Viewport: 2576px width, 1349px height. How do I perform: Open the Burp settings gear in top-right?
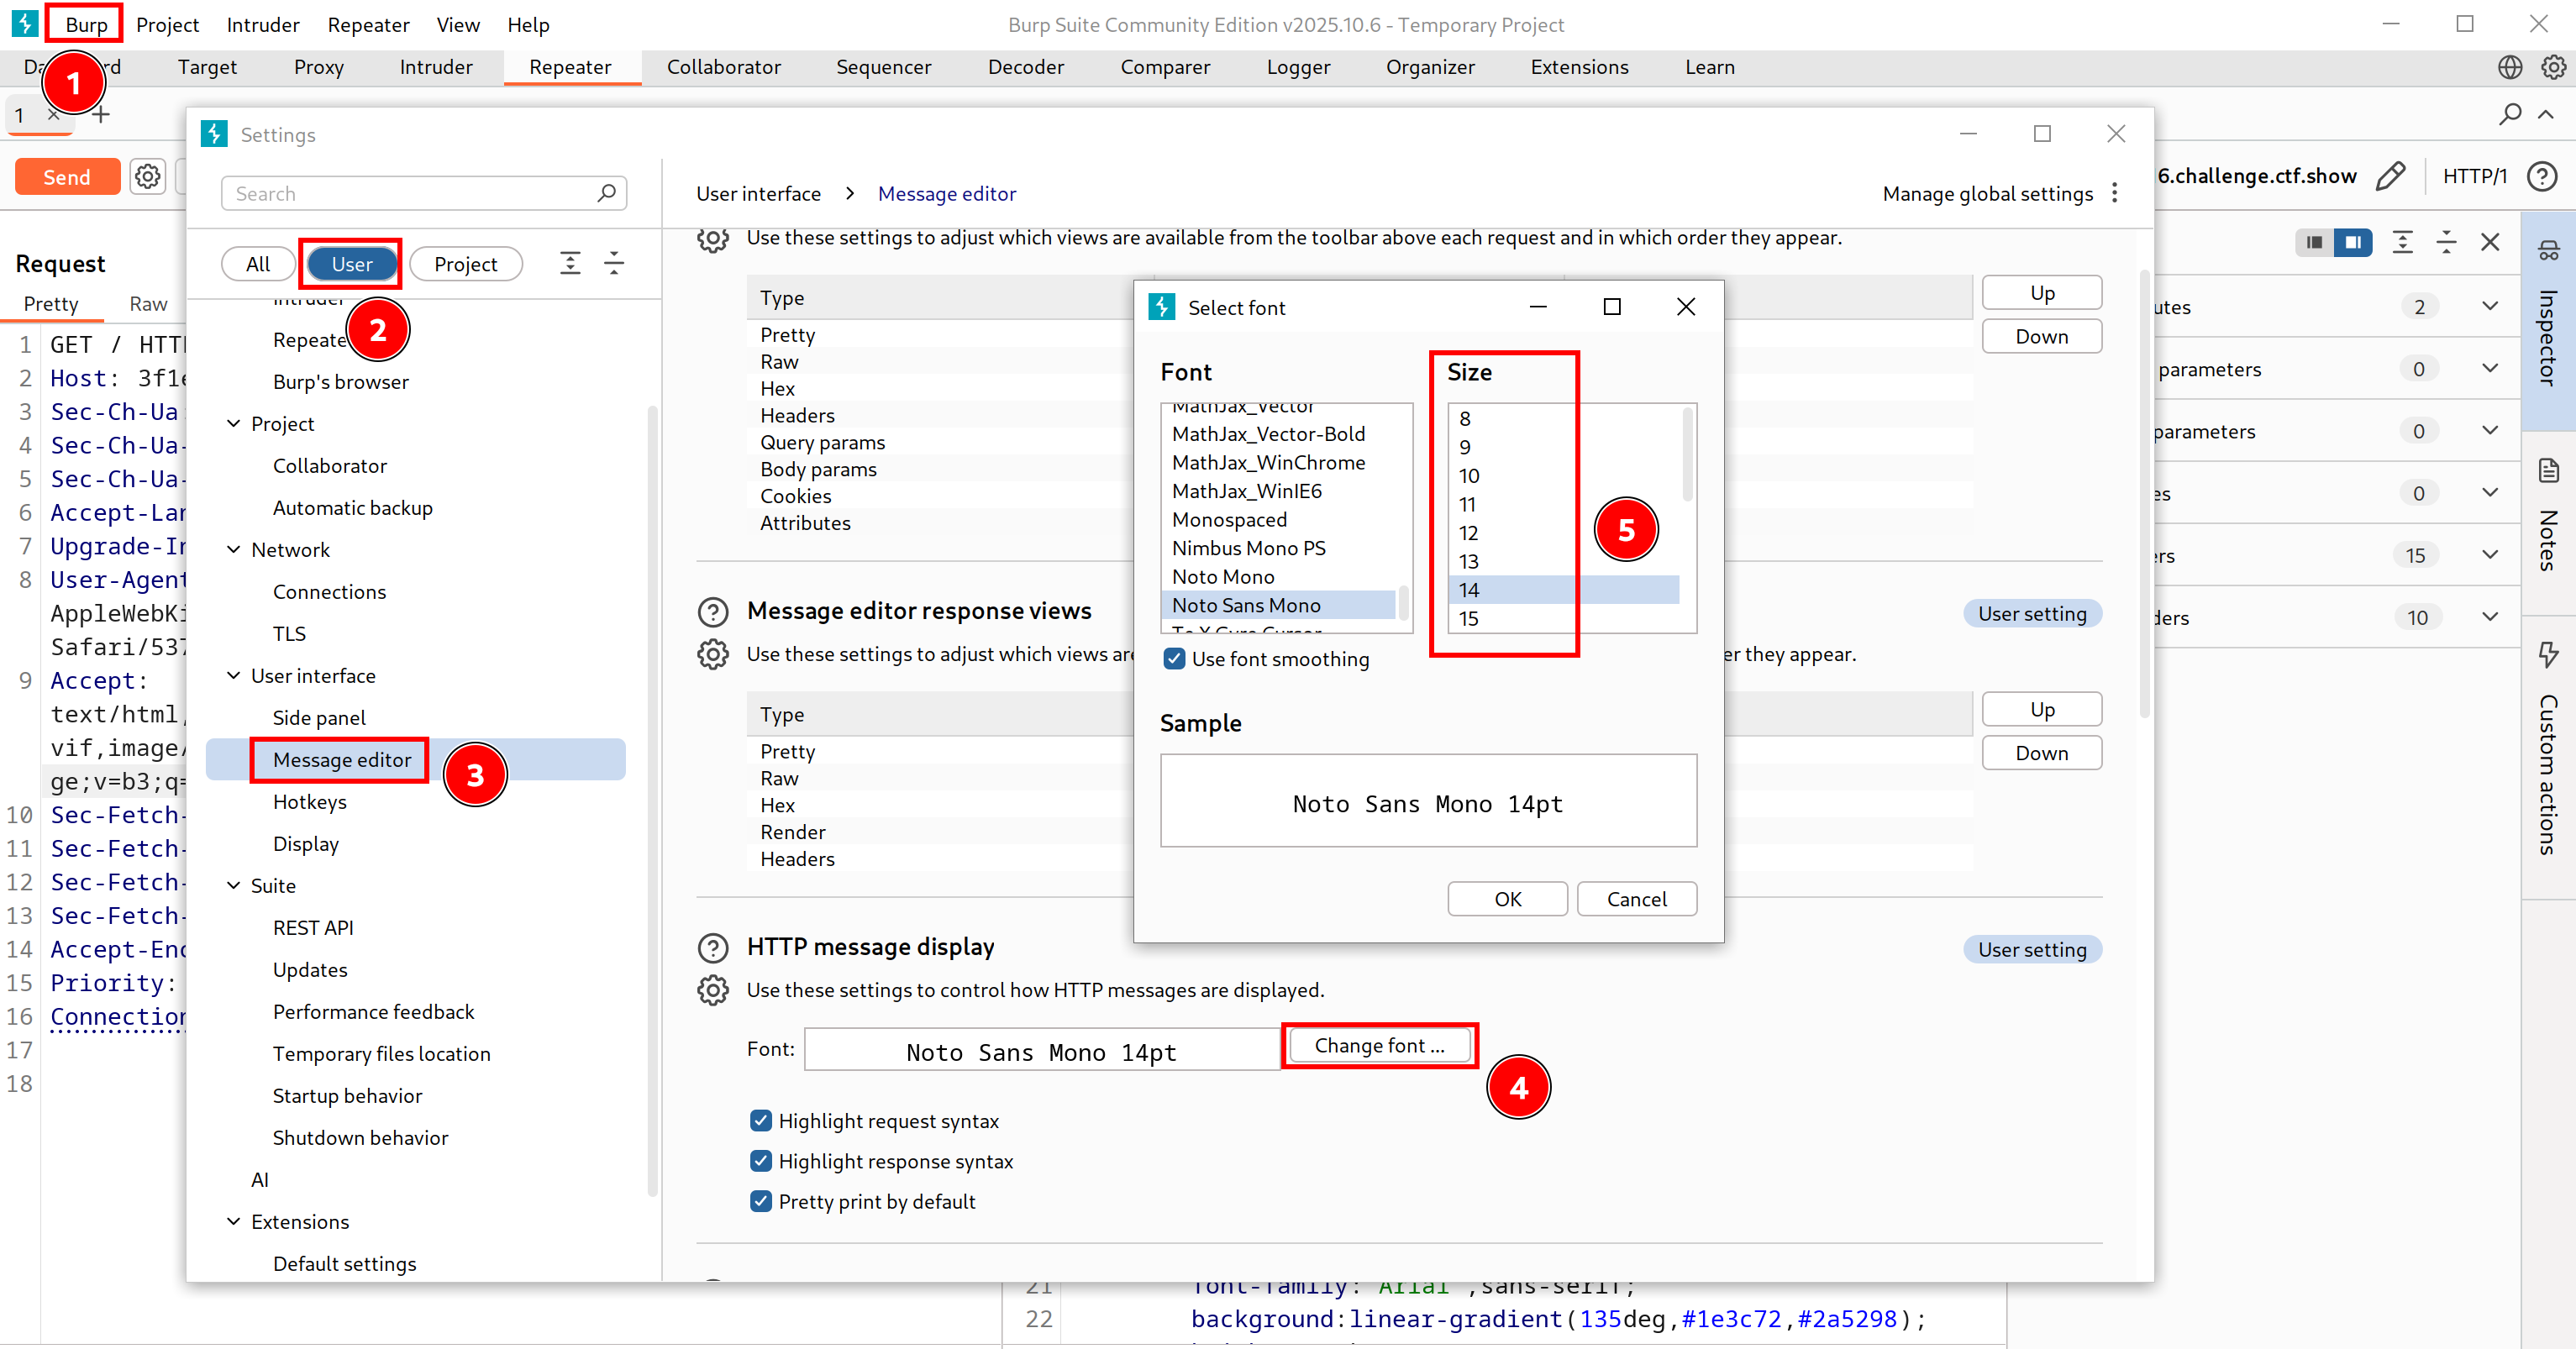point(2553,67)
